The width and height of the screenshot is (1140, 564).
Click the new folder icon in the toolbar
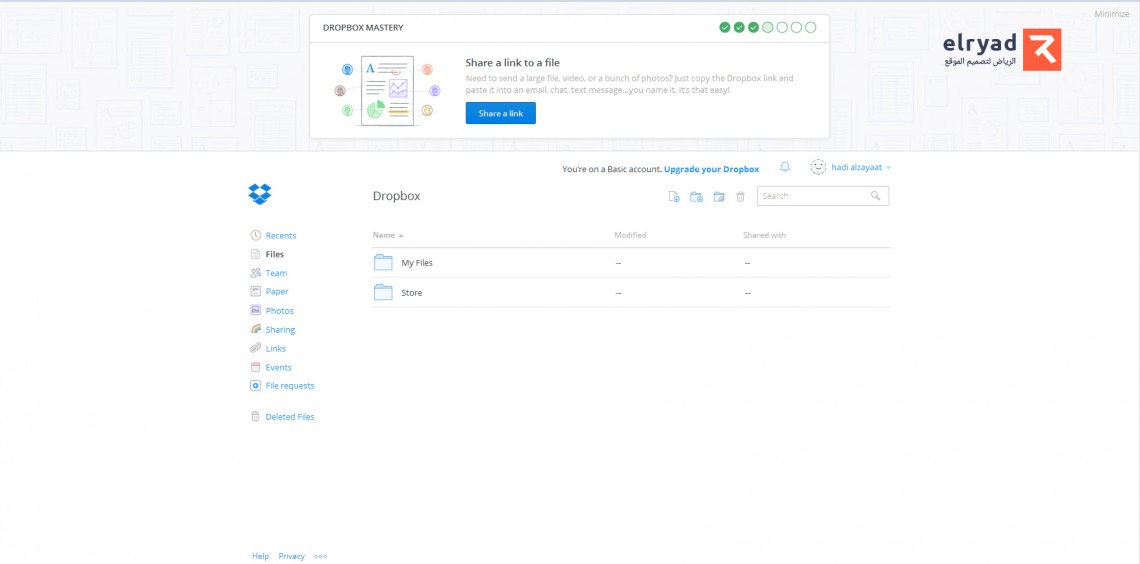[696, 196]
